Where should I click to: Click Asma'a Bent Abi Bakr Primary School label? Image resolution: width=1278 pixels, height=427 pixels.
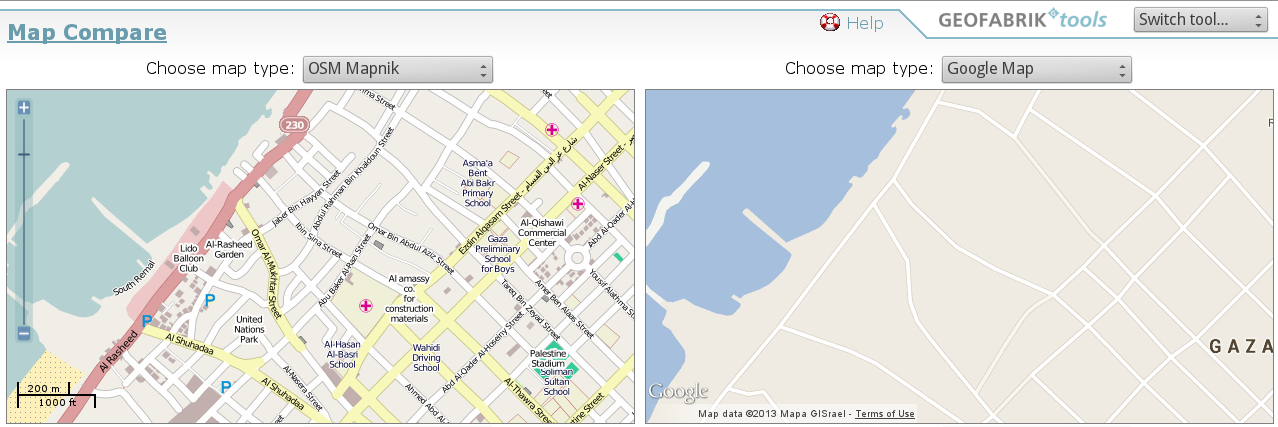pyautogui.click(x=478, y=183)
